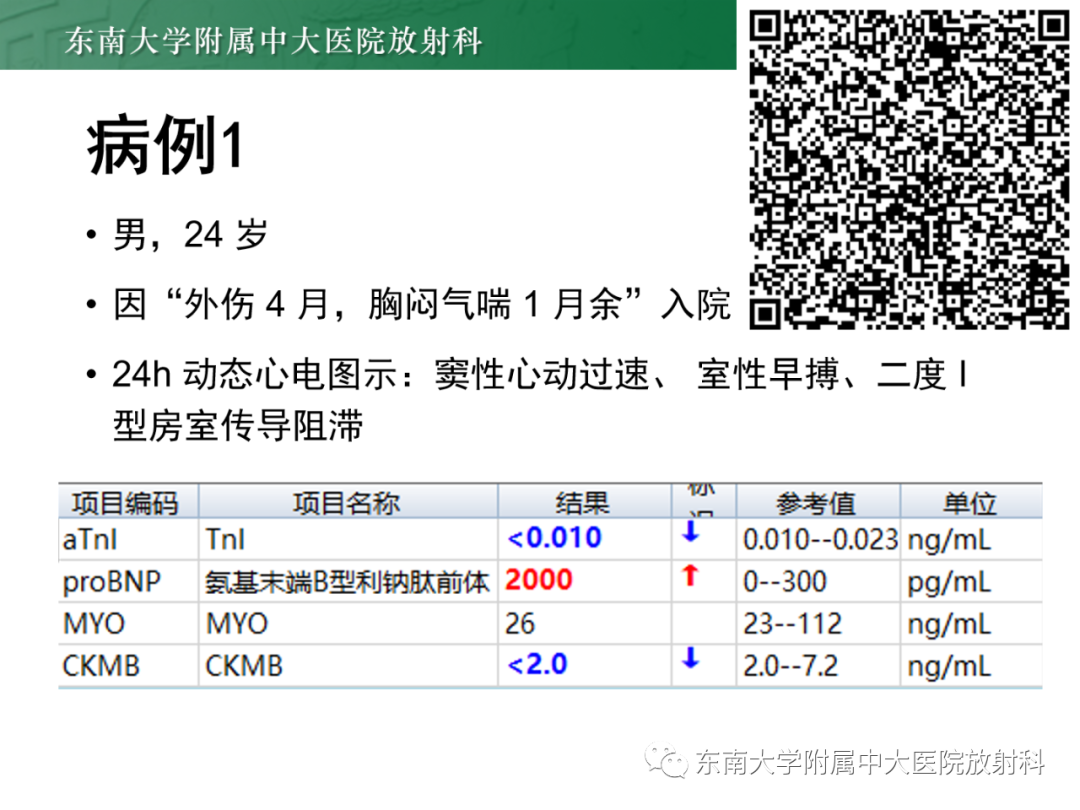Click the <2.0 result value
The image size is (1080, 810).
537,665
